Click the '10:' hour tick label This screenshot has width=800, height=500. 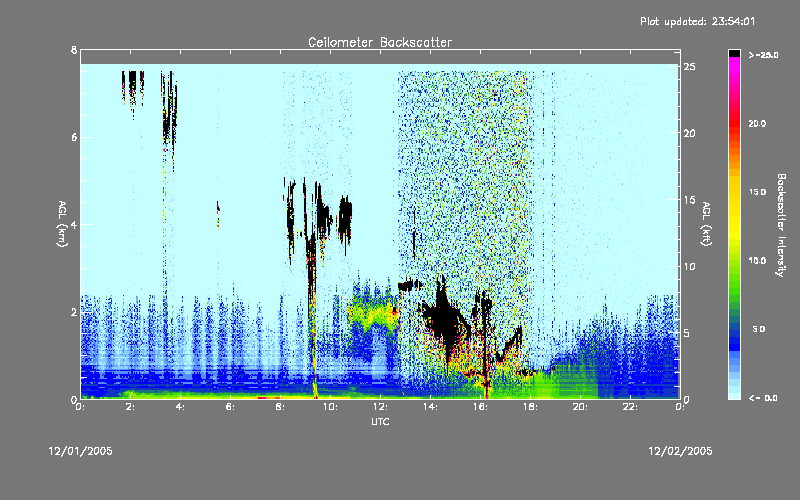pyautogui.click(x=330, y=407)
